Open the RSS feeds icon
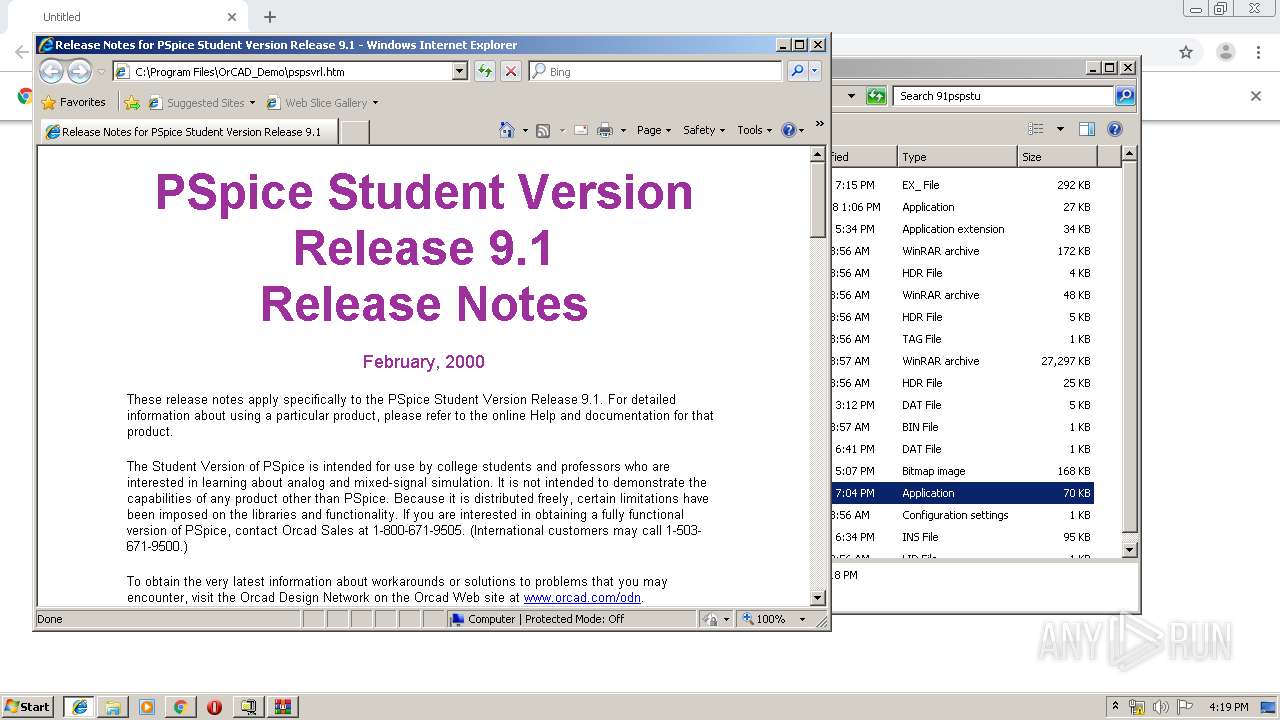 point(543,130)
